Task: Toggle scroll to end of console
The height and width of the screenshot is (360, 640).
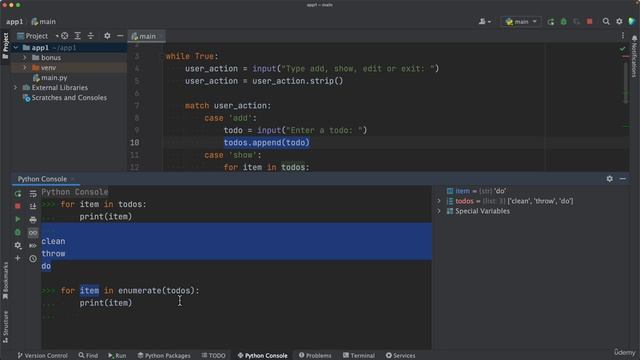Action: coord(33,206)
